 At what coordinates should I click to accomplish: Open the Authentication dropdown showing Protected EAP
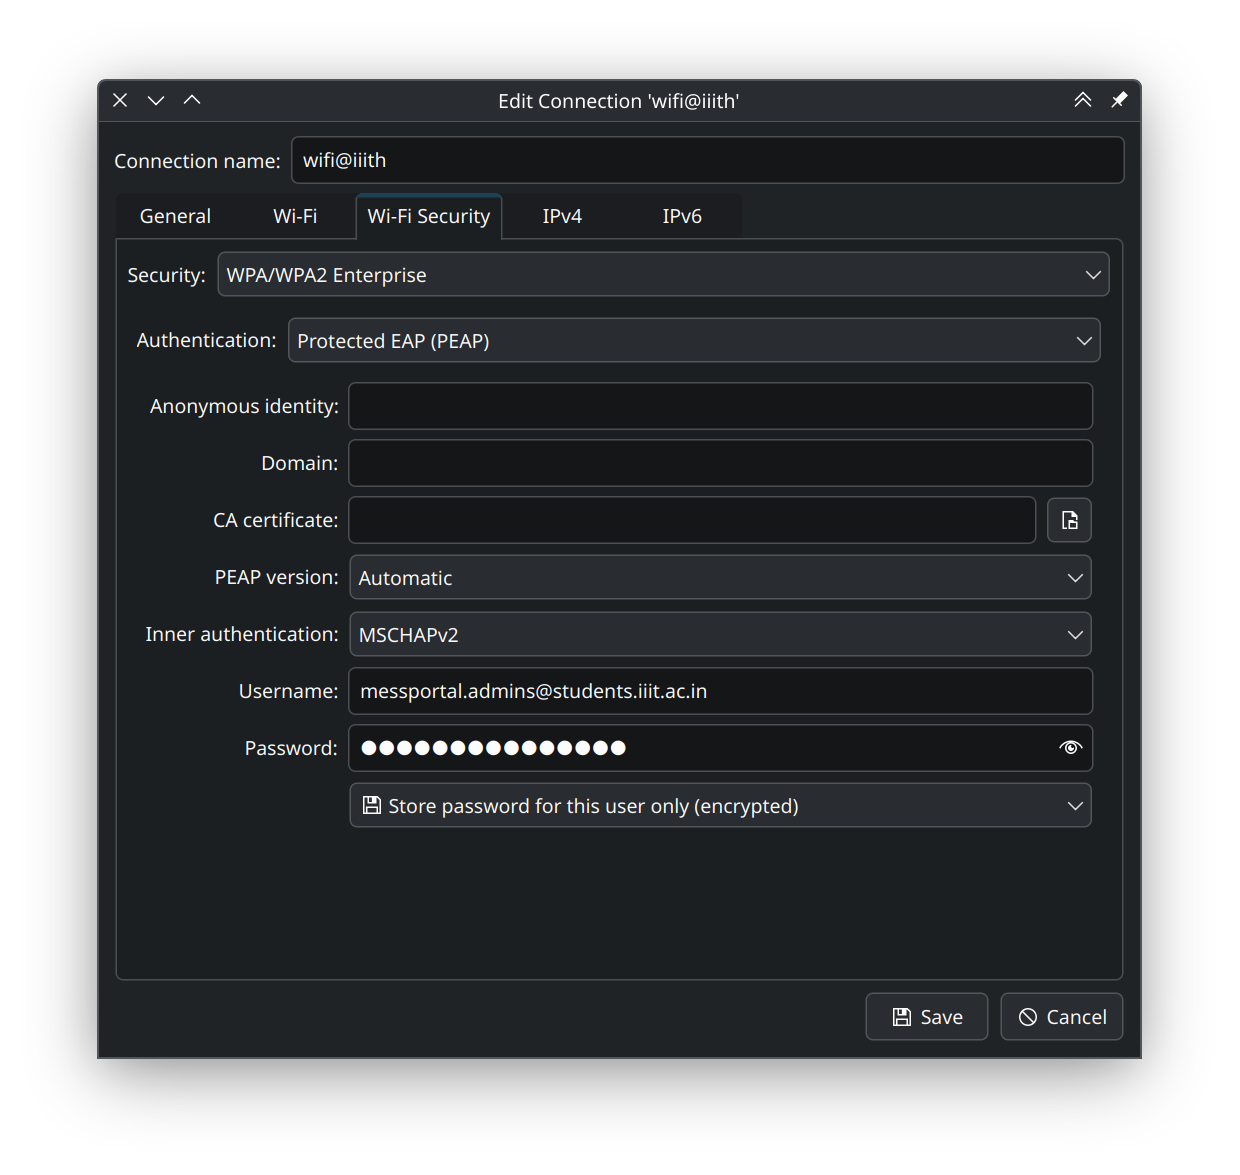click(694, 341)
